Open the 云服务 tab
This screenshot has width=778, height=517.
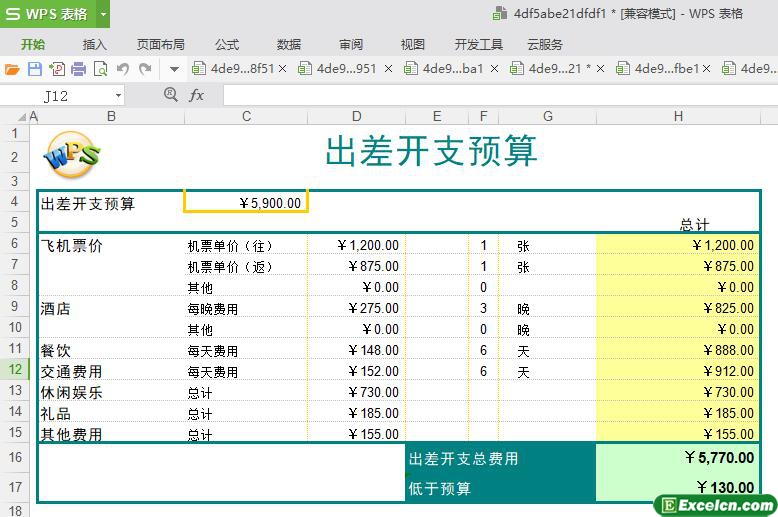click(545, 44)
